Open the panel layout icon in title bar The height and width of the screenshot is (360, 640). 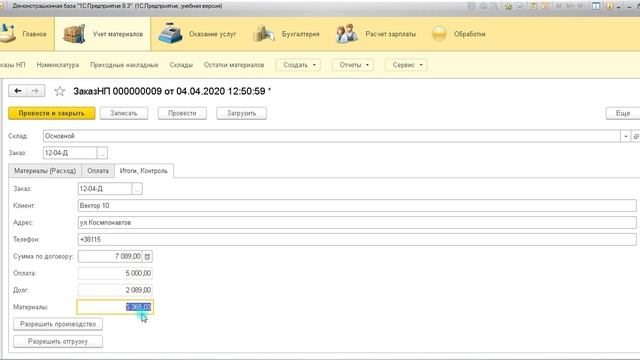pos(596,6)
